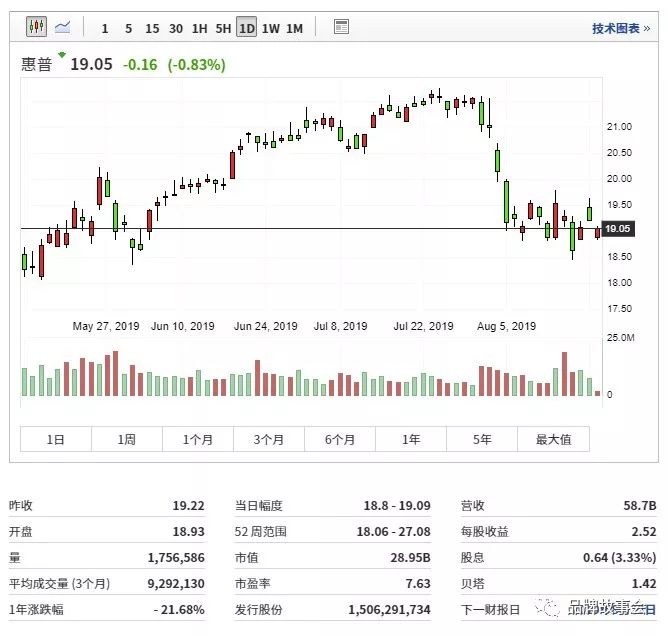Click the 19.05 current price marker
668x636 pixels.
click(x=618, y=229)
